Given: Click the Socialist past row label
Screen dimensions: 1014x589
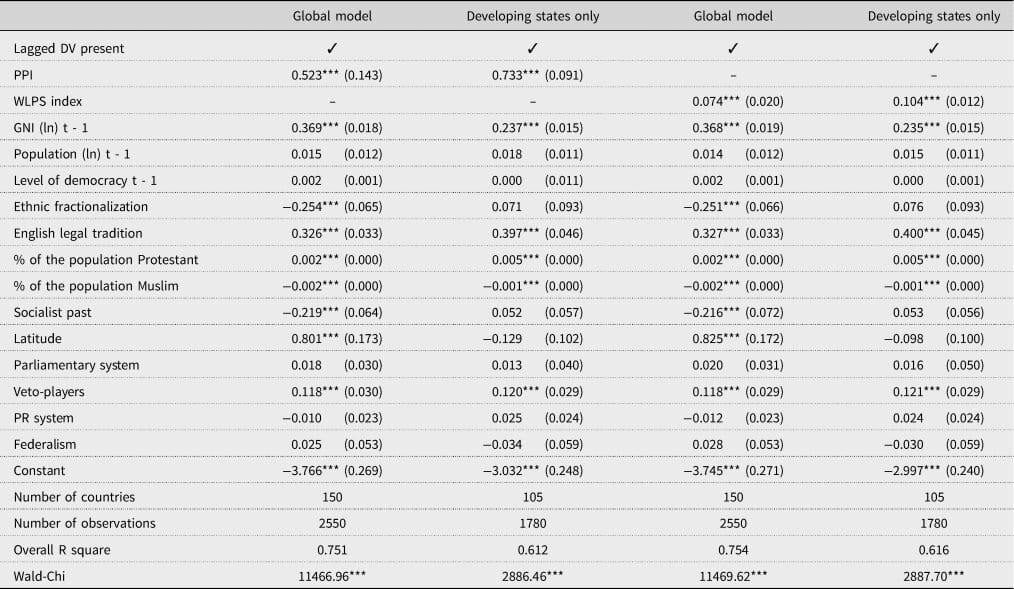Looking at the screenshot, I should click(52, 312).
